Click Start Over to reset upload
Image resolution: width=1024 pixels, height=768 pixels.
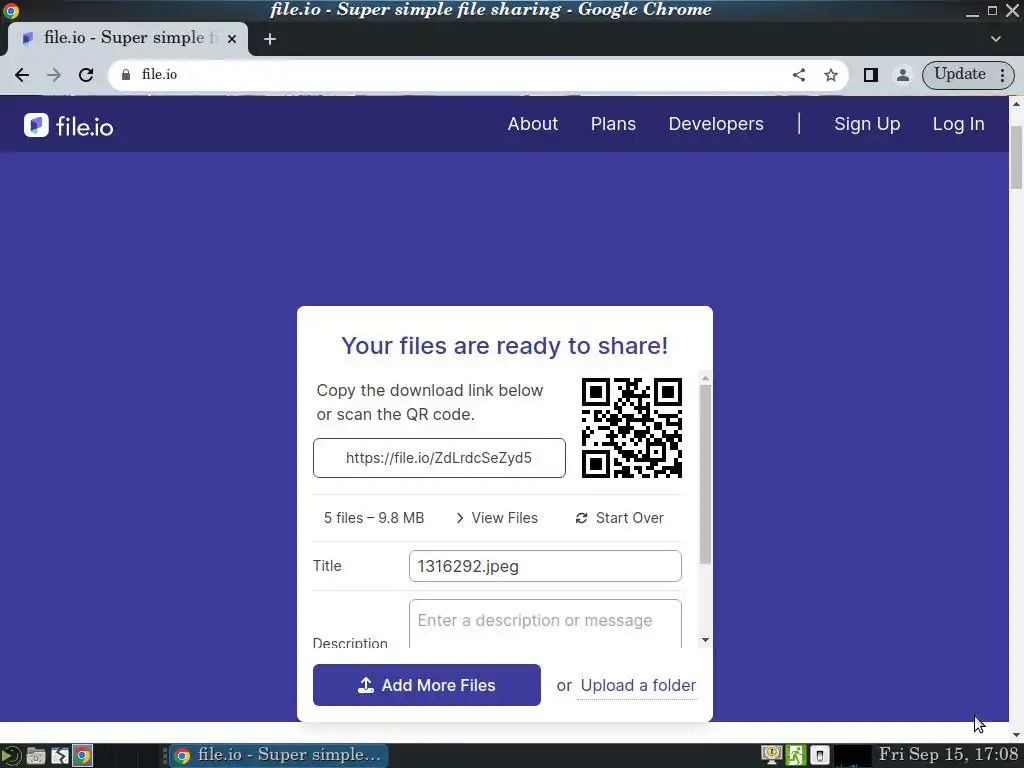click(619, 518)
